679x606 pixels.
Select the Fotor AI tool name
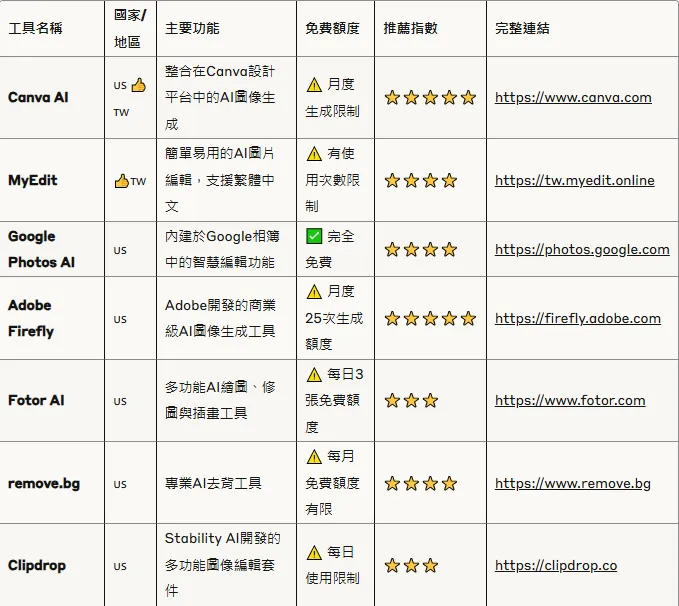[36, 400]
